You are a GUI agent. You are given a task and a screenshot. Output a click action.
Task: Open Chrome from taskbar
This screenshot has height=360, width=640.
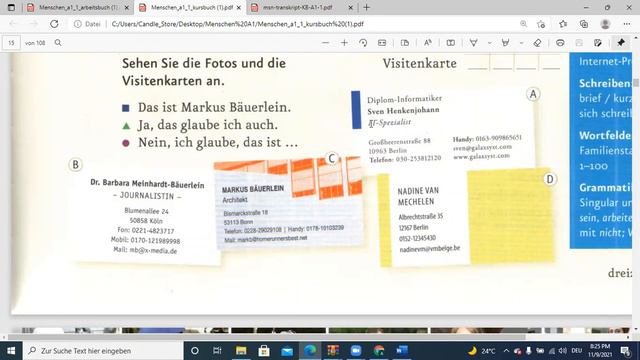click(x=379, y=351)
